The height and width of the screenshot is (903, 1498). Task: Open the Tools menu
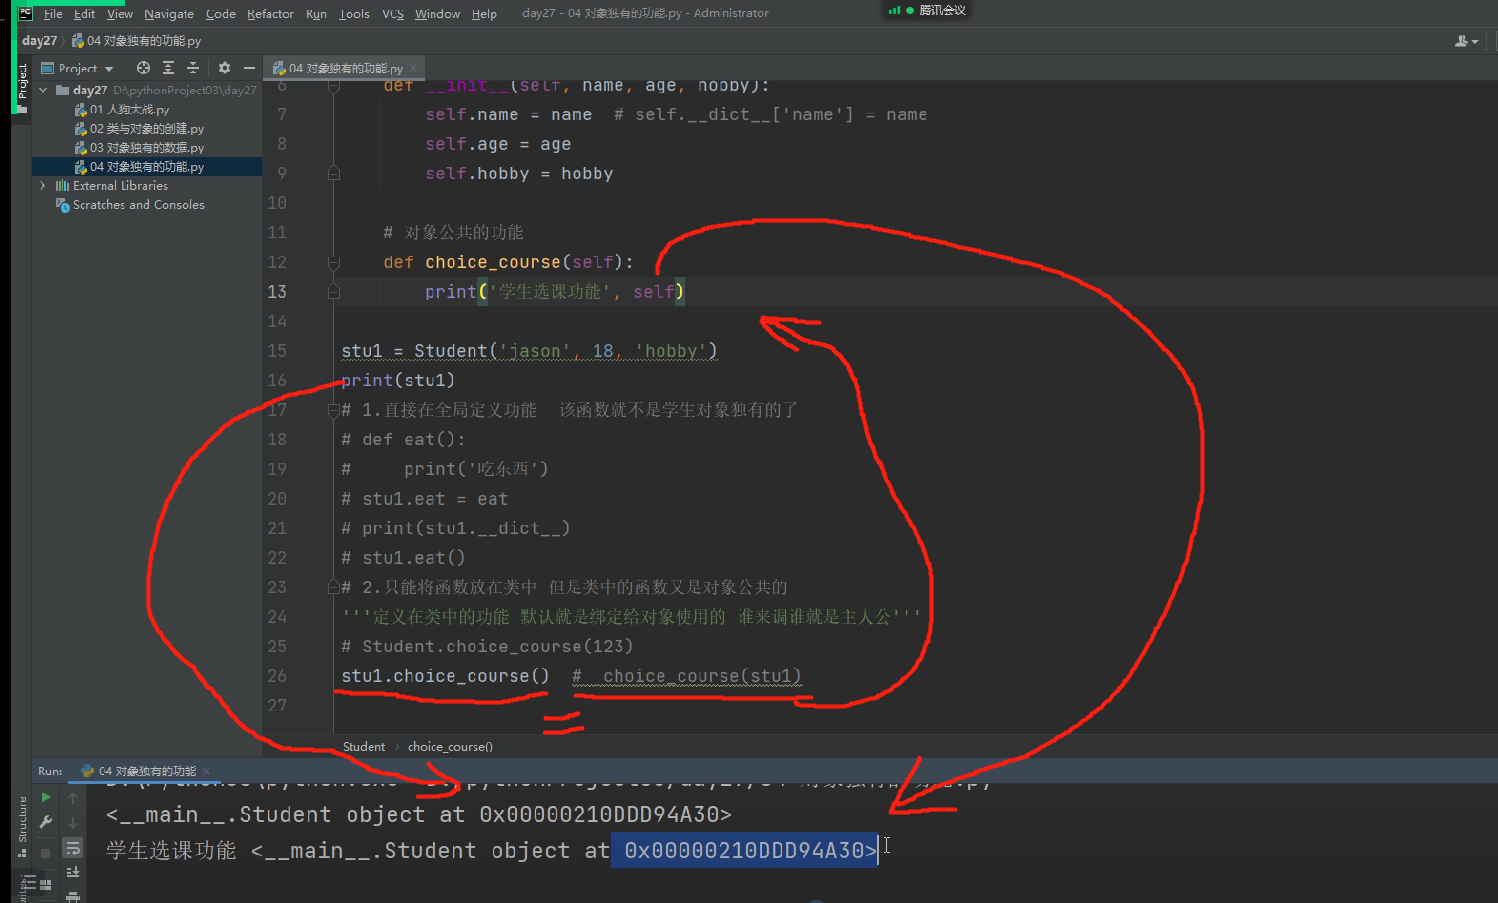pyautogui.click(x=354, y=14)
